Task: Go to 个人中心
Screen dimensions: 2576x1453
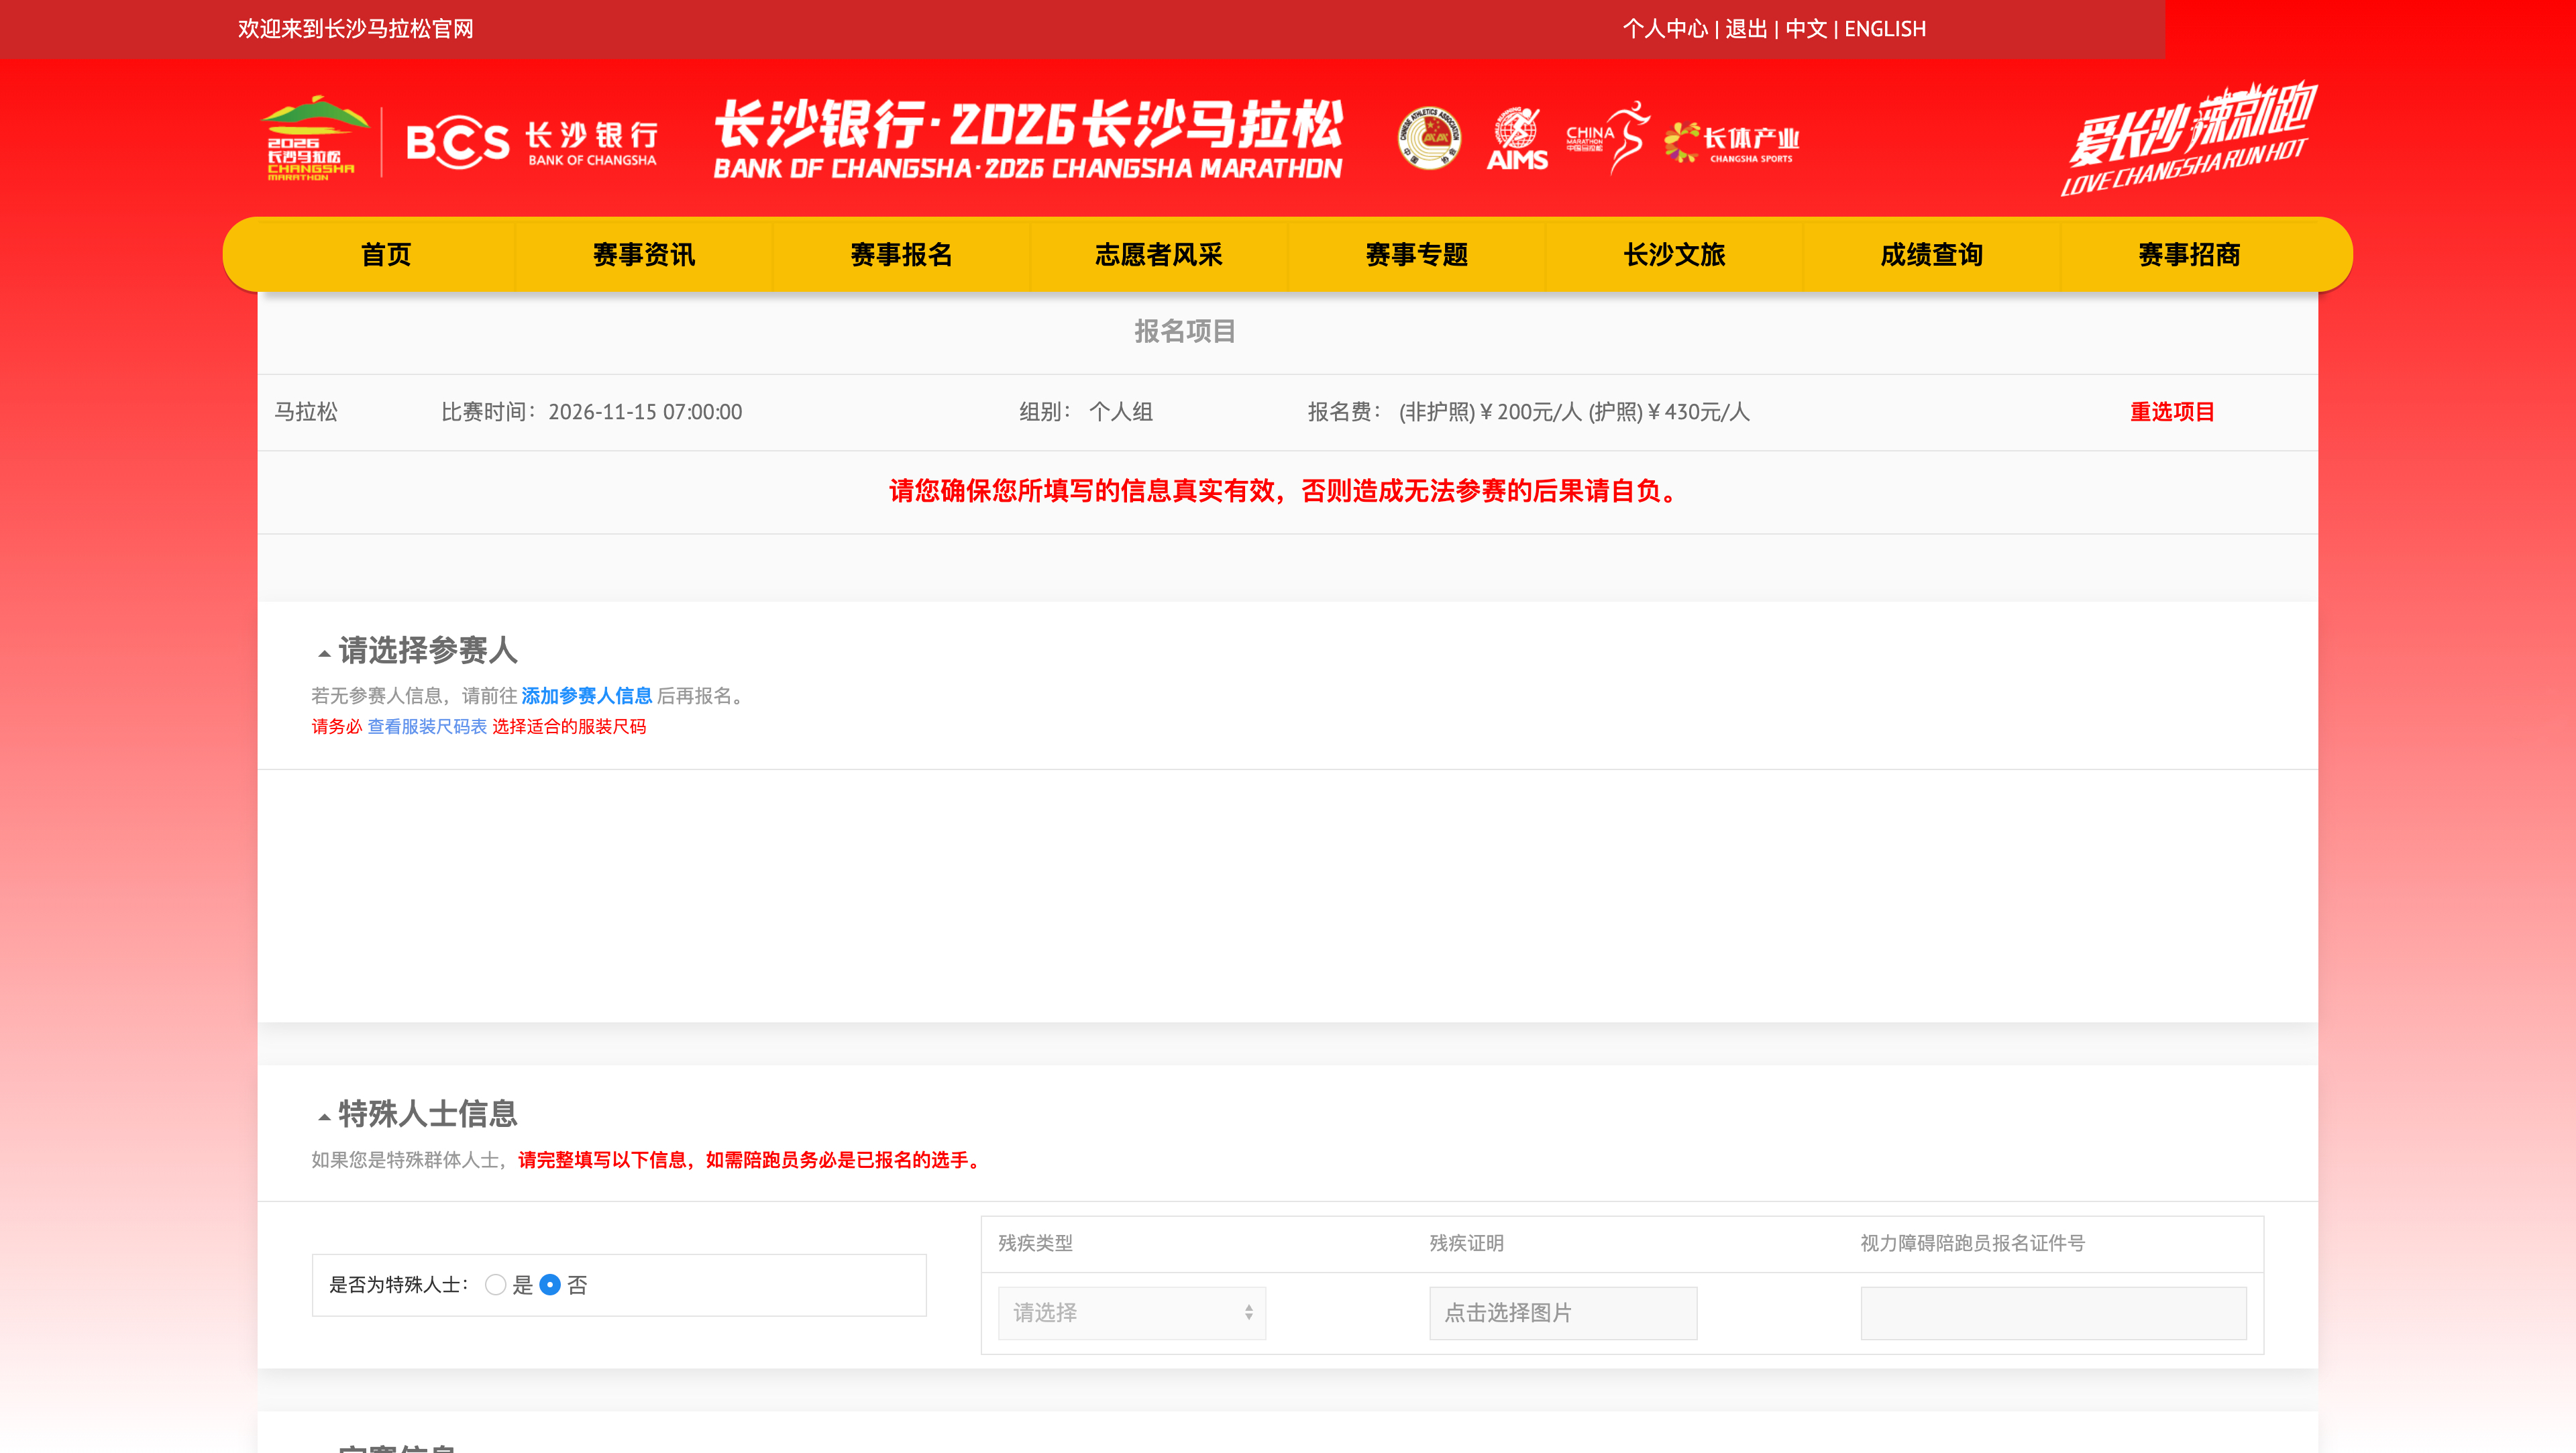Action: [x=1665, y=29]
